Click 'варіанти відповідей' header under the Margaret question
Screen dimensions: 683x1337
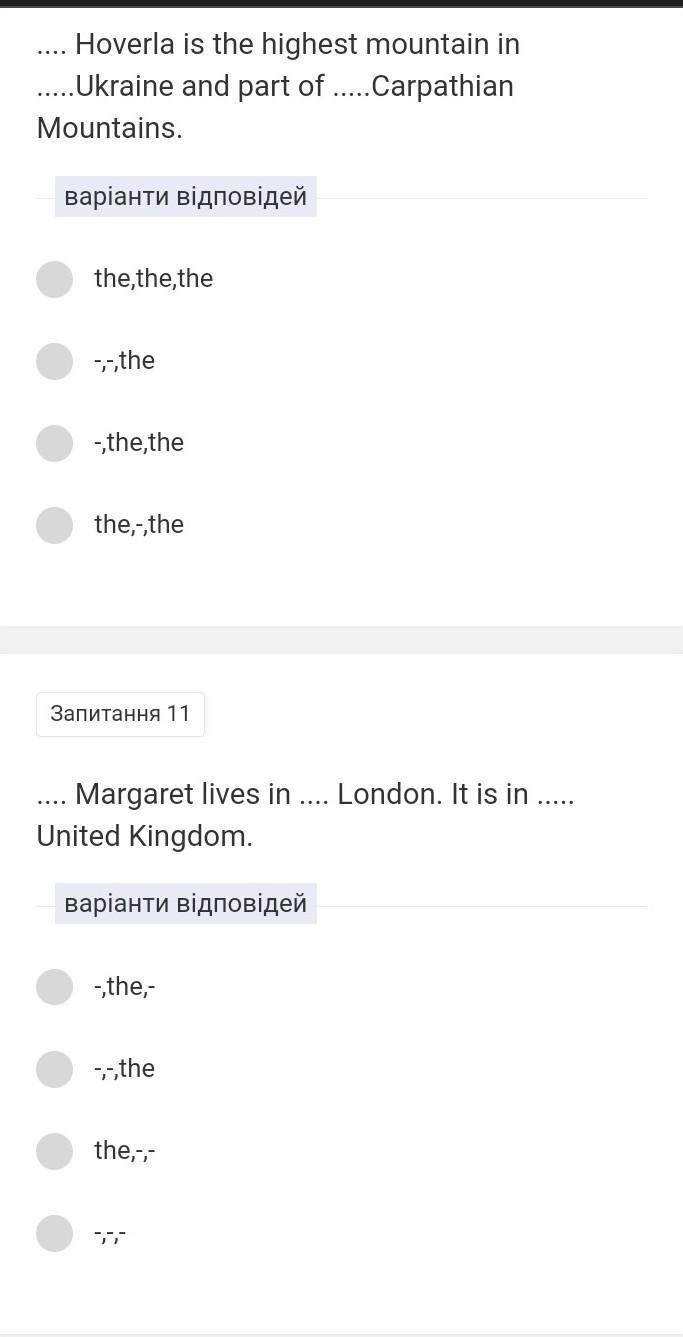[x=185, y=904]
